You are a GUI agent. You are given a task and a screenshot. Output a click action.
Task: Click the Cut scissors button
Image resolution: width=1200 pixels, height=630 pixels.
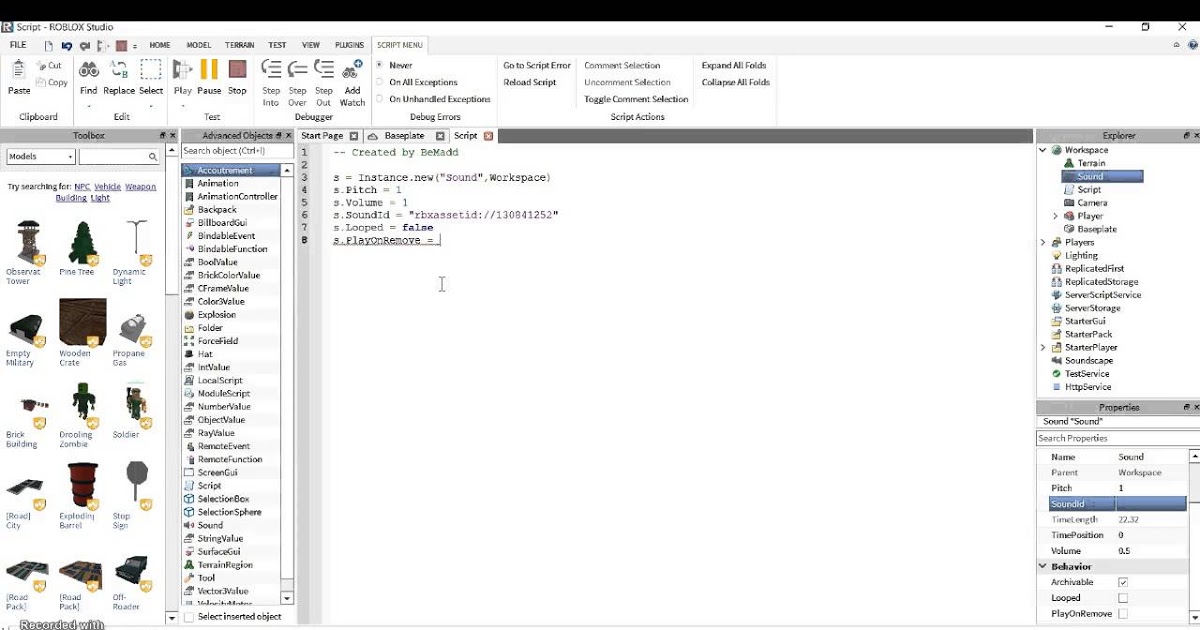pos(49,66)
